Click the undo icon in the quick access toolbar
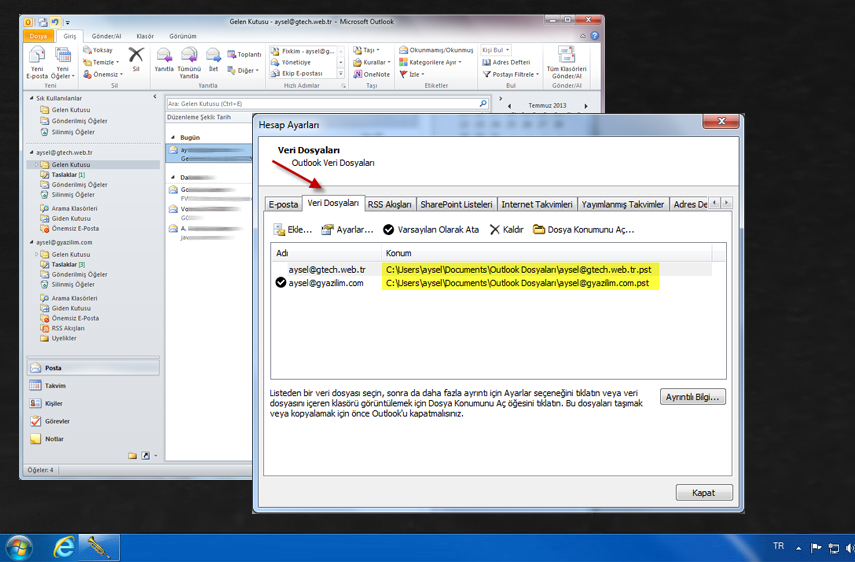855x562 pixels. click(x=55, y=22)
